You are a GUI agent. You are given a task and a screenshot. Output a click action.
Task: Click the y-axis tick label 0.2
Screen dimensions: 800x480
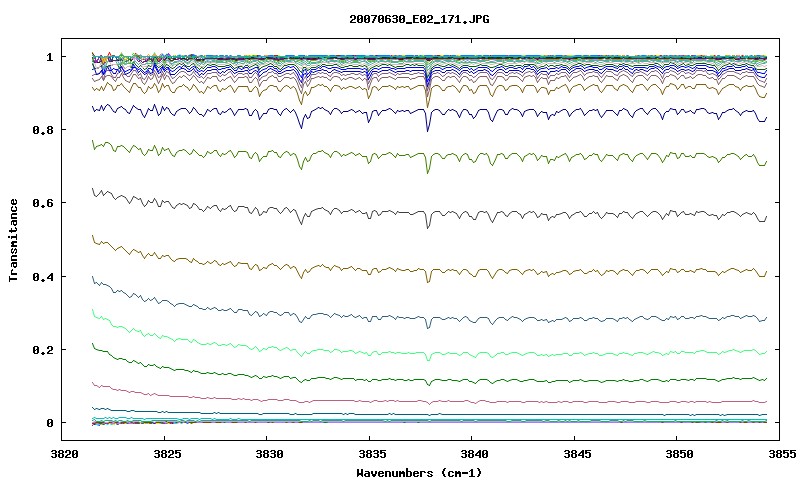pyautogui.click(x=43, y=350)
